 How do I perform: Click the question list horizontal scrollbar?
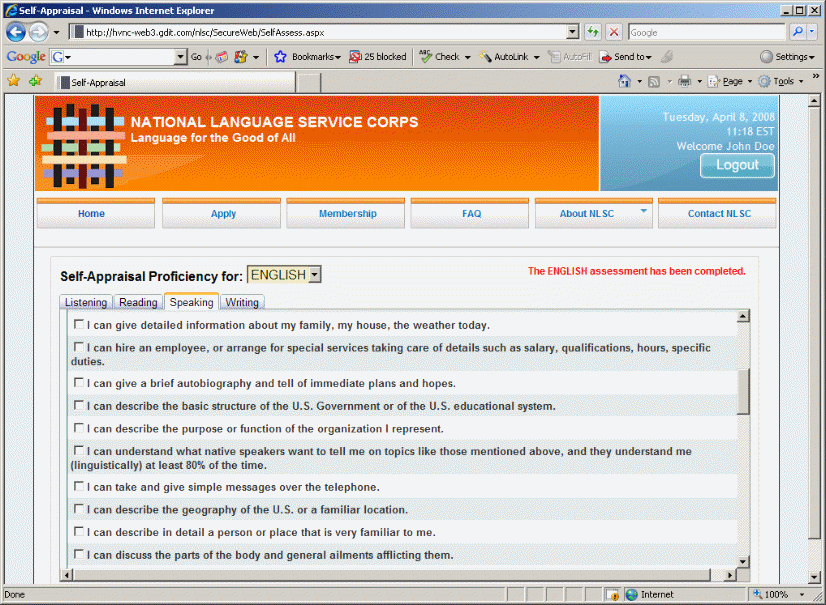point(391,574)
